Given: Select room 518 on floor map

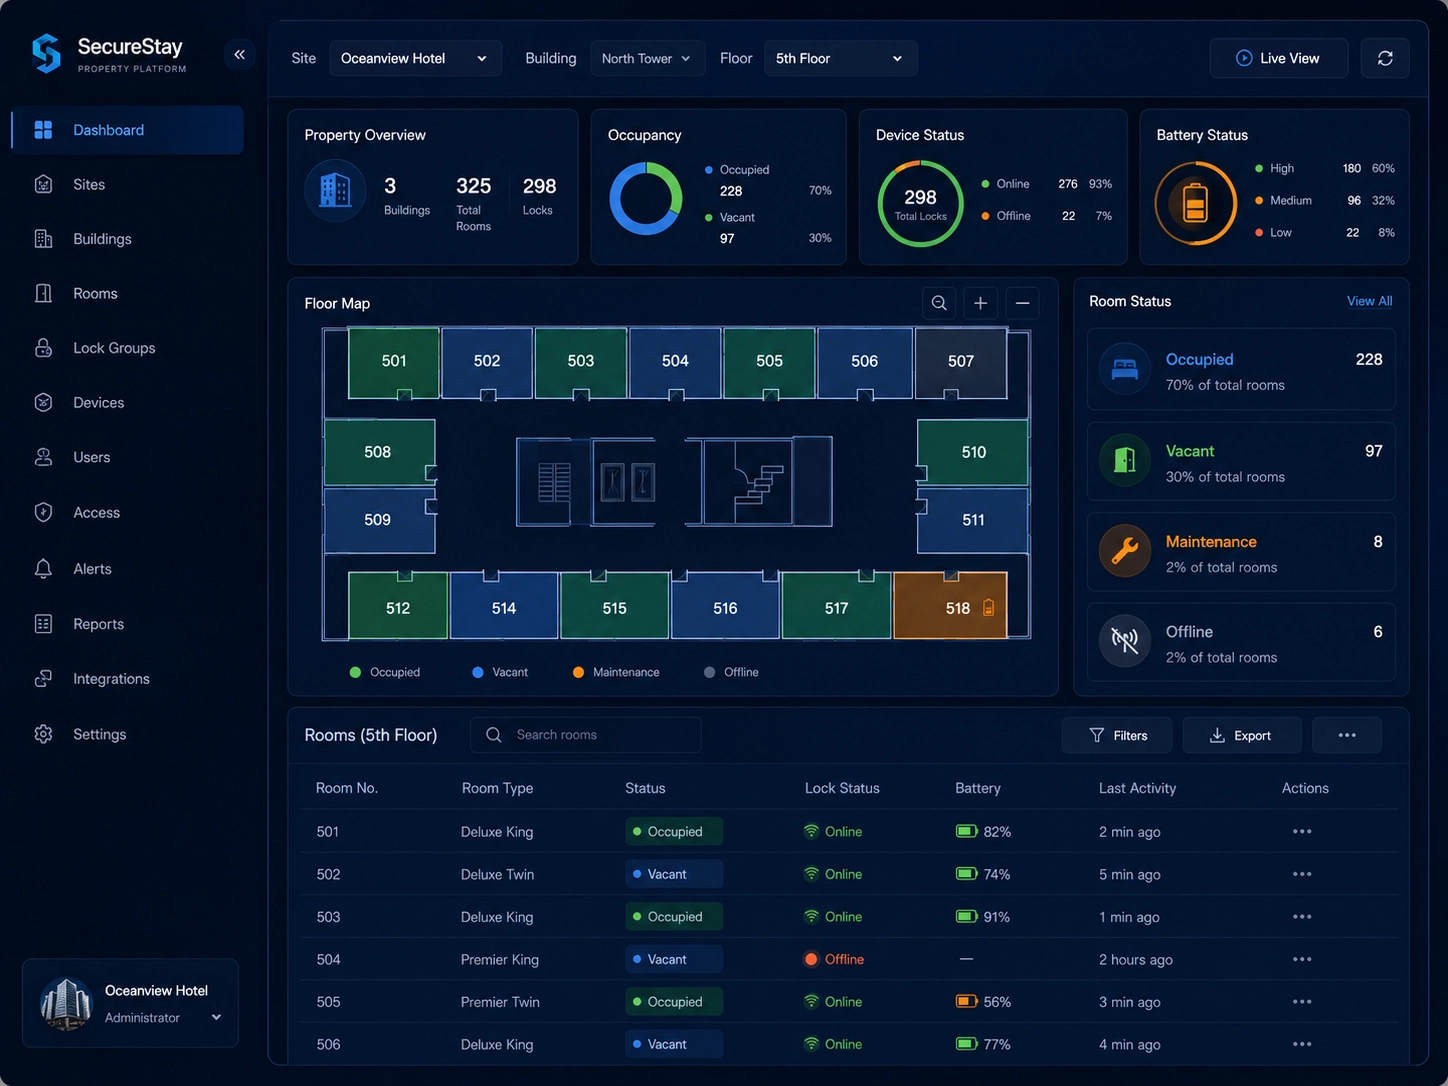Looking at the screenshot, I should 950,606.
